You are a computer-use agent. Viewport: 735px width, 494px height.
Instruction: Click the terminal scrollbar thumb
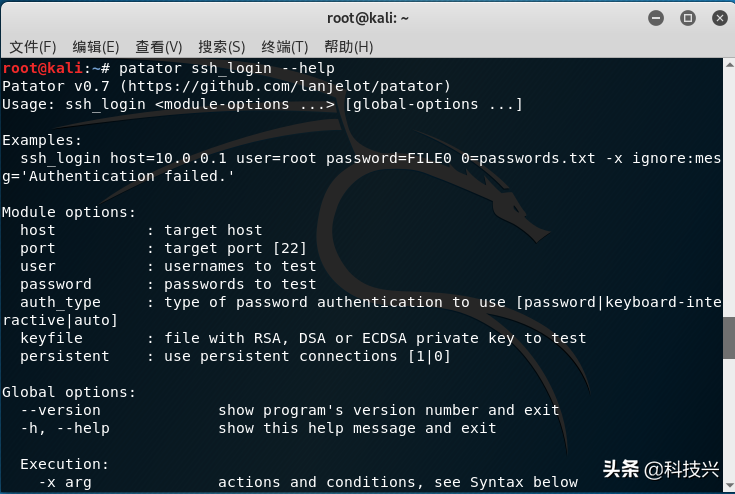pyautogui.click(x=729, y=337)
